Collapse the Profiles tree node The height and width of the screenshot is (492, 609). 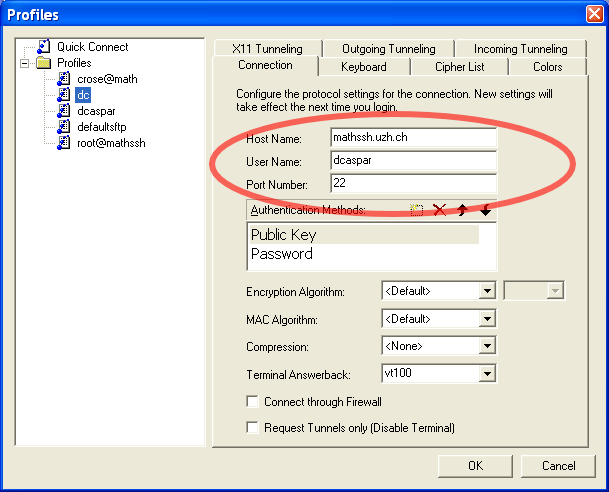pos(25,63)
